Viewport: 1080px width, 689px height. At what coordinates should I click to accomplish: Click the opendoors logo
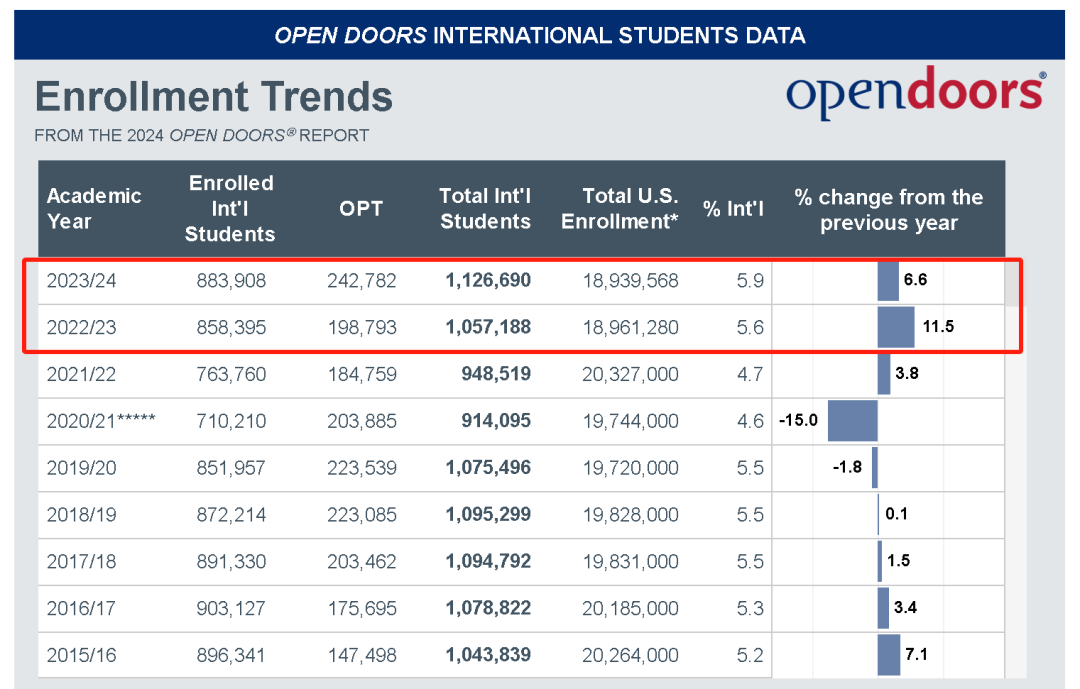pos(915,93)
